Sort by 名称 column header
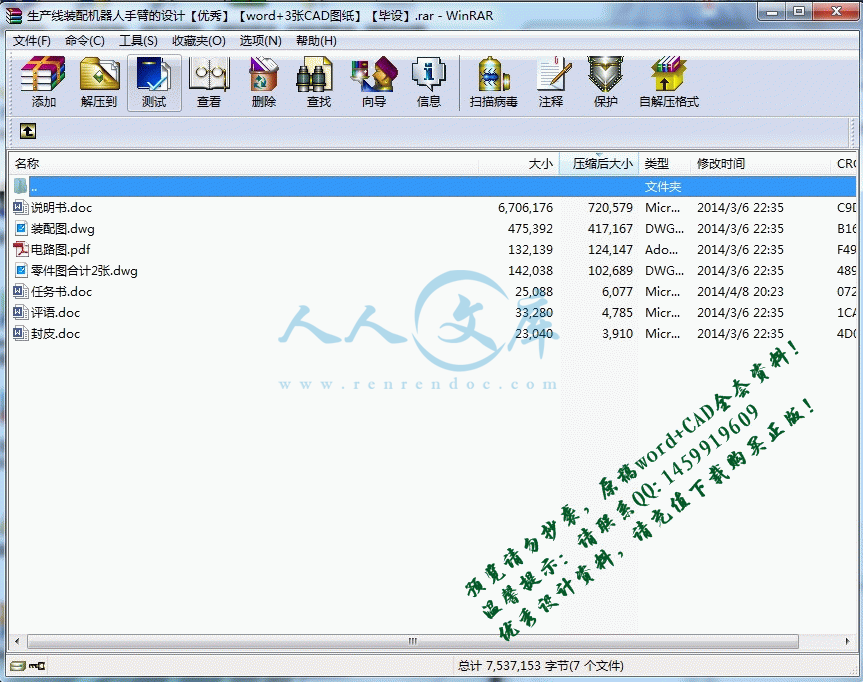Image resolution: width=863 pixels, height=682 pixels. [244, 163]
